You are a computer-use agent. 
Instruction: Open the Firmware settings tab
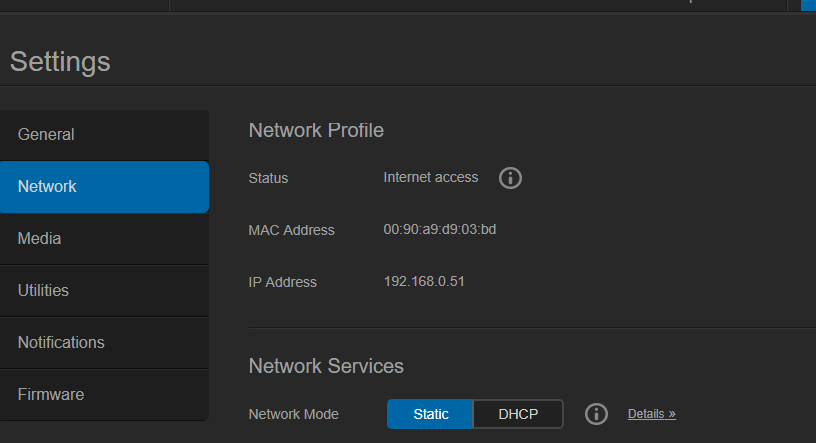[104, 394]
